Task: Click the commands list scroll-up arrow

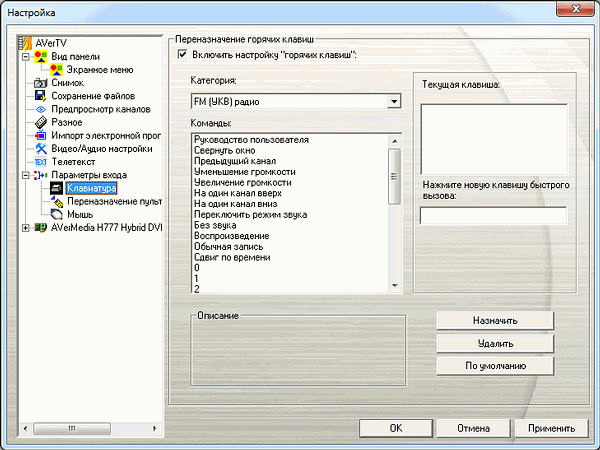Action: tap(394, 141)
